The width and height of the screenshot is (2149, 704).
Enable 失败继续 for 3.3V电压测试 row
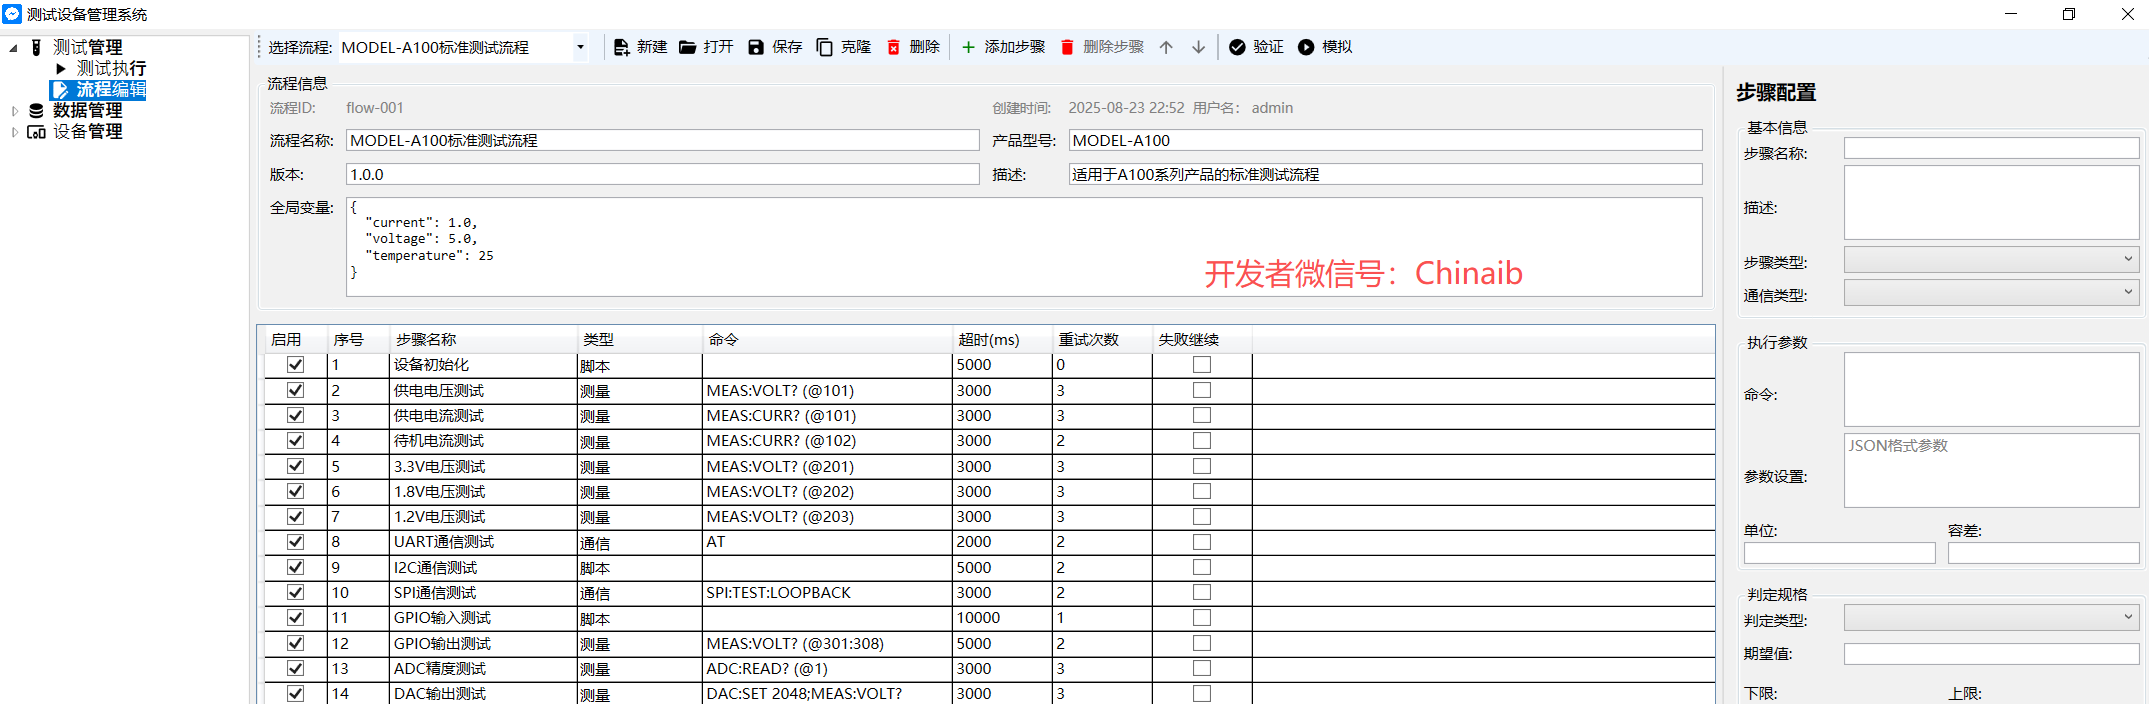pos(1202,466)
